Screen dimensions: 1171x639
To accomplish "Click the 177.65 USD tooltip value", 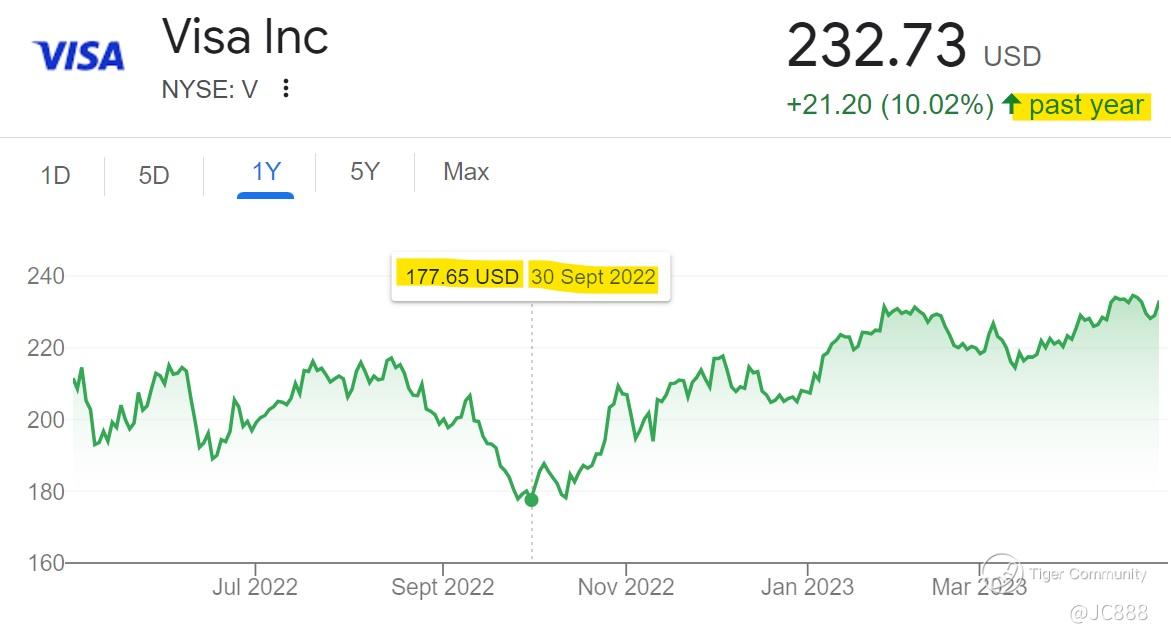I will pyautogui.click(x=462, y=277).
